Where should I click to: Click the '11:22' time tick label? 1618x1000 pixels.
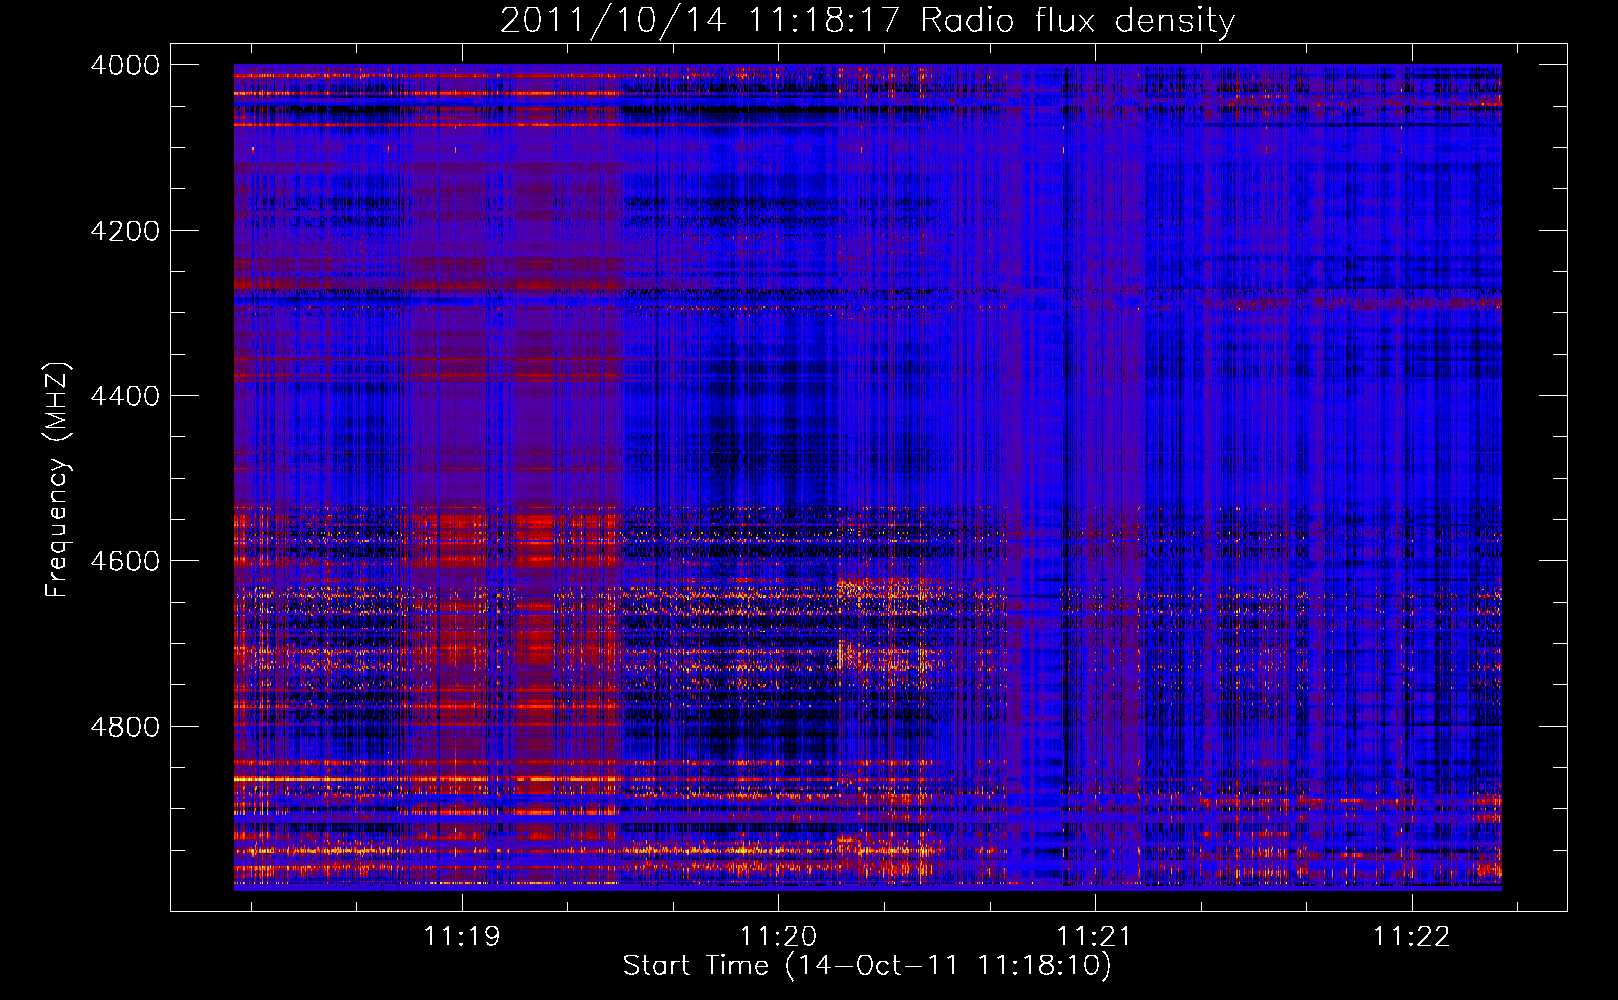[1411, 937]
